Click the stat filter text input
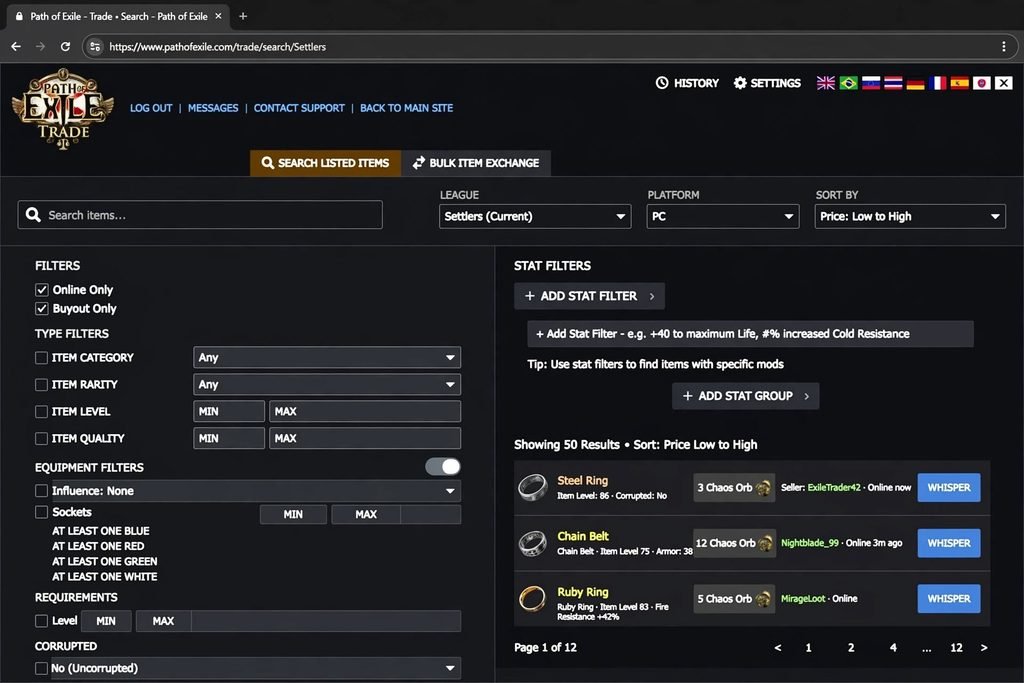 pyautogui.click(x=750, y=334)
